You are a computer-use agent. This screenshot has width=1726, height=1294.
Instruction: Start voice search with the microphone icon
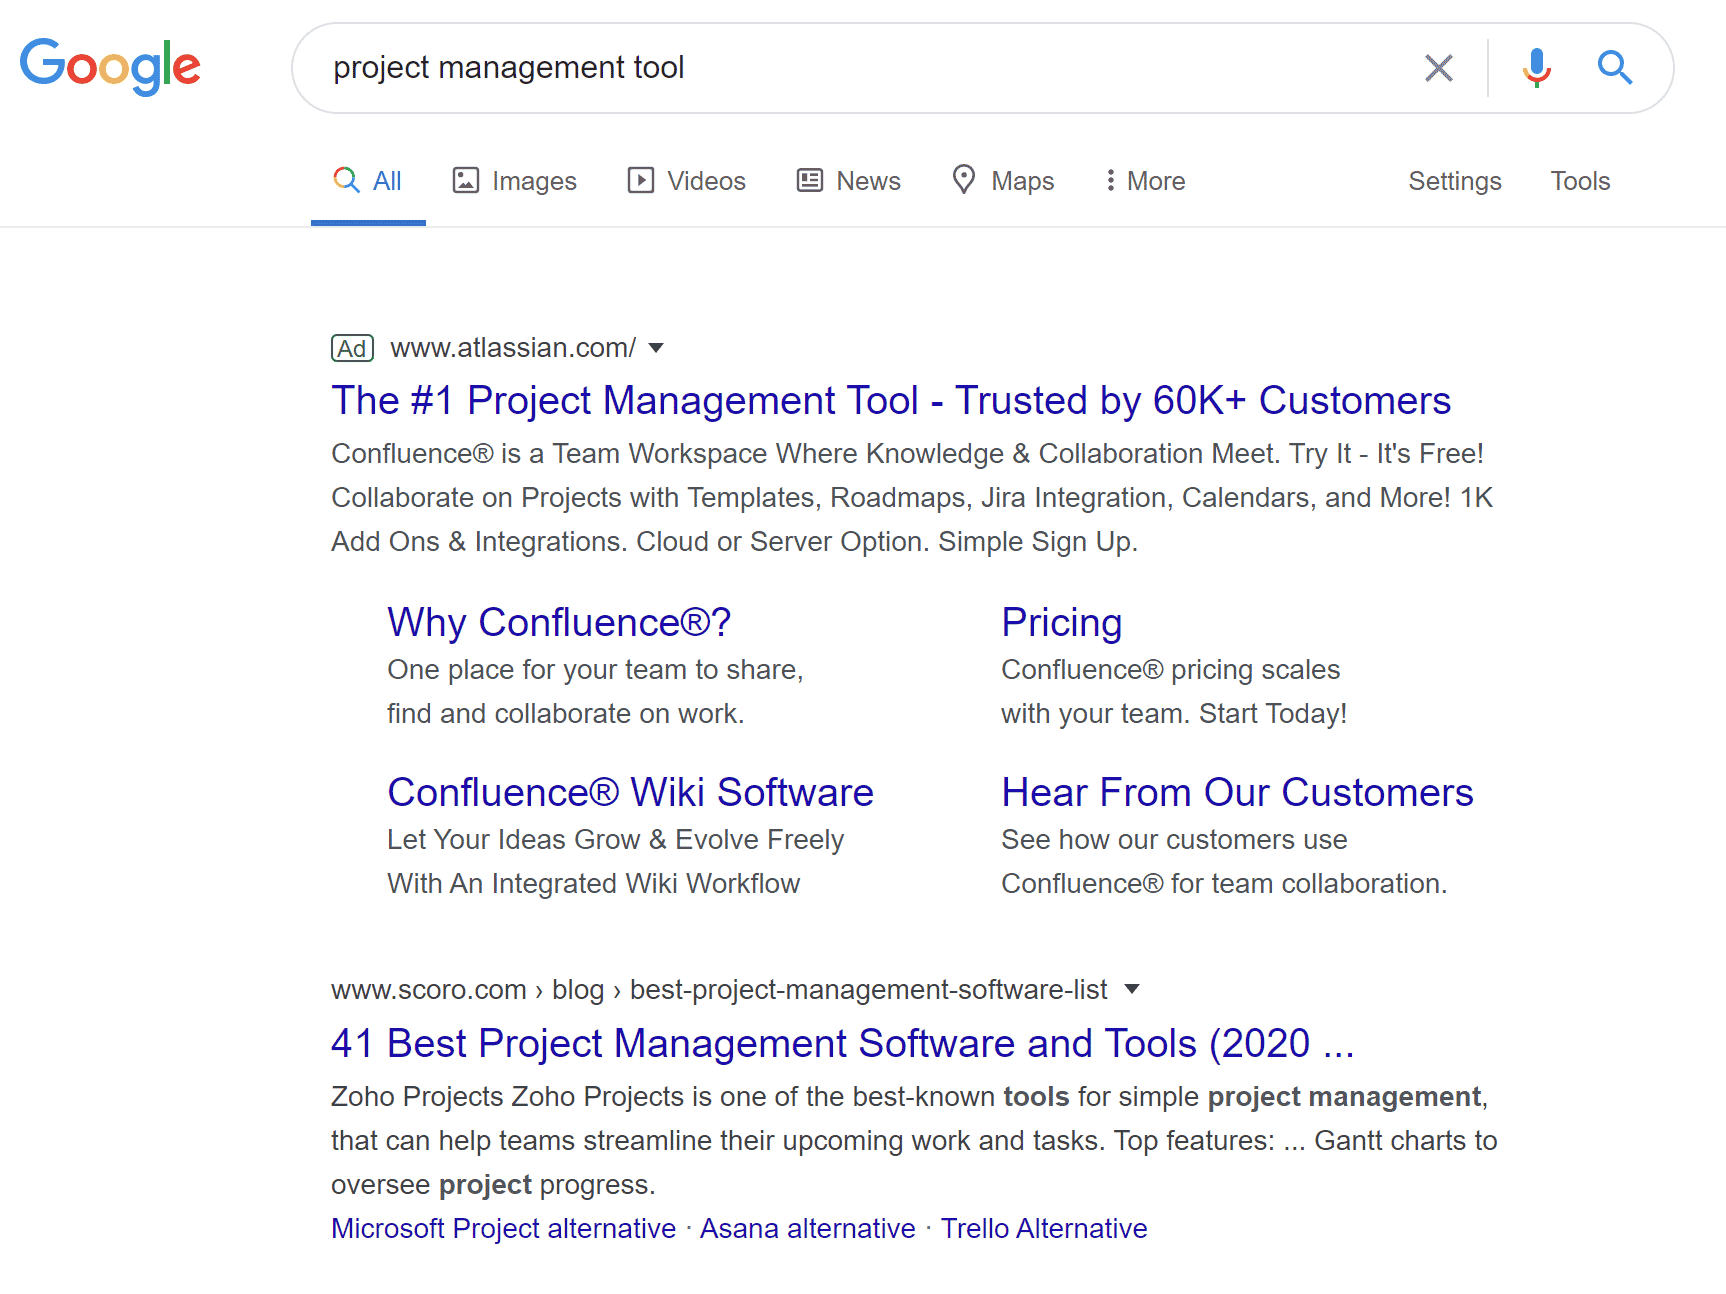pos(1537,68)
